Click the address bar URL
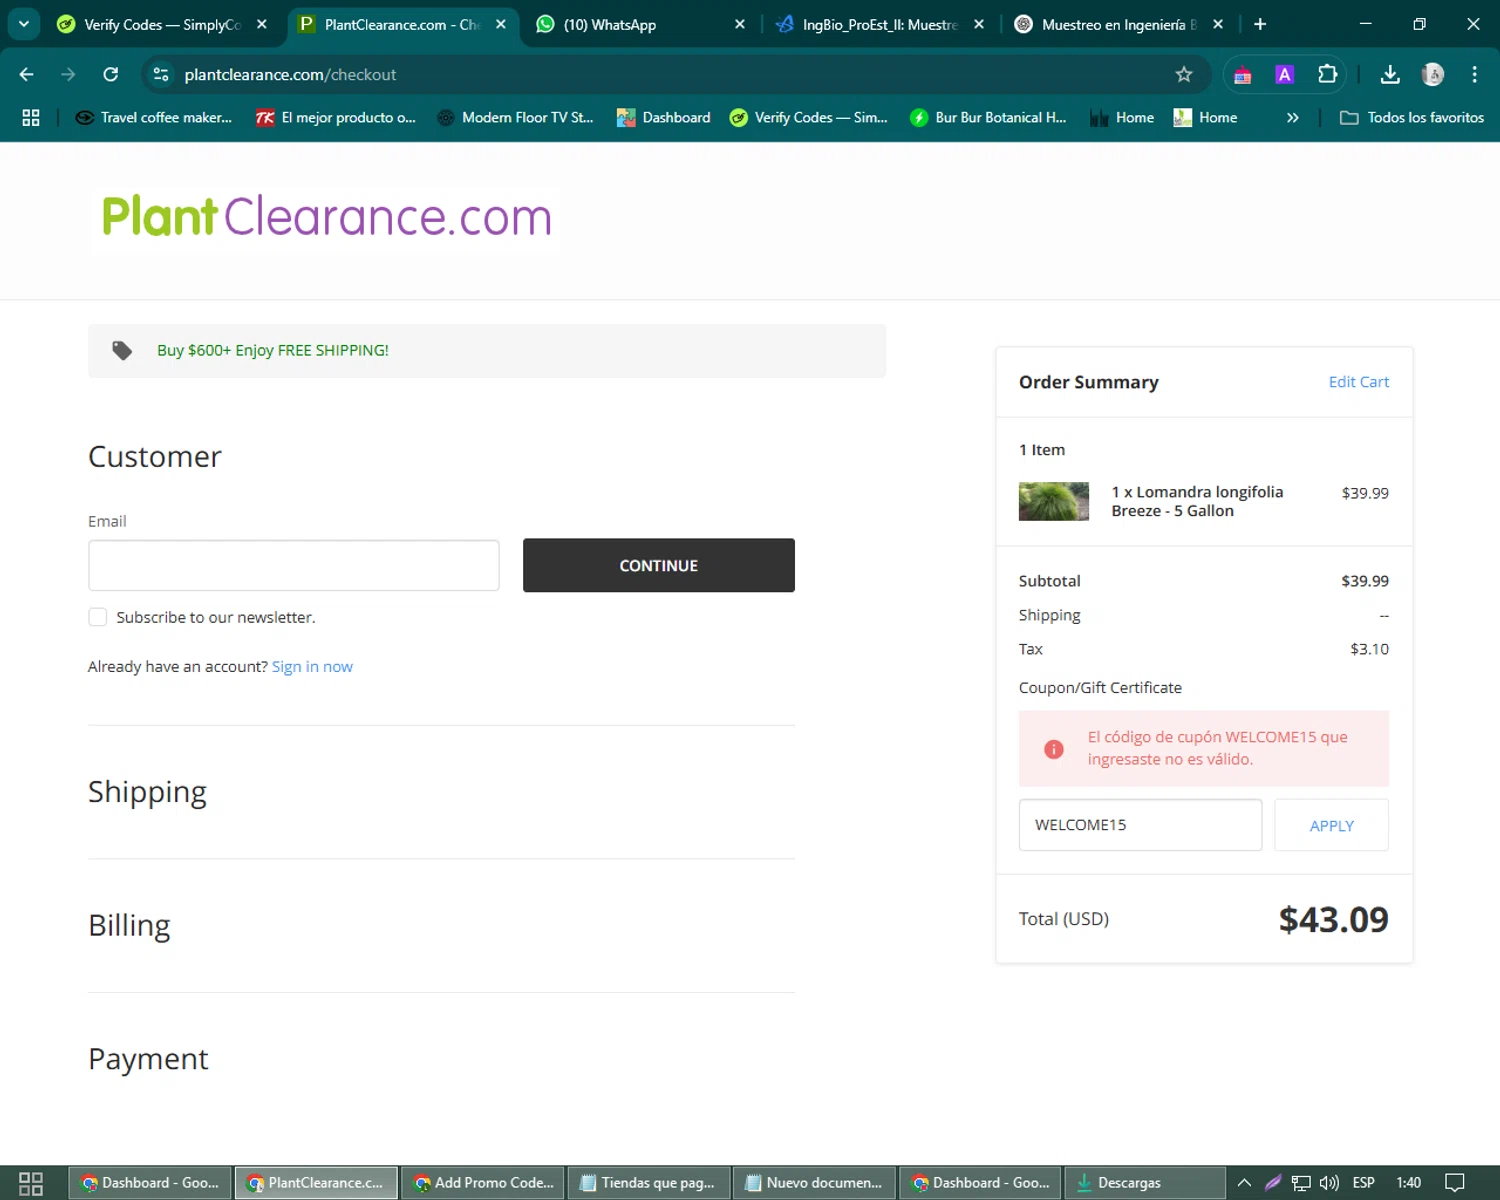 [x=290, y=74]
